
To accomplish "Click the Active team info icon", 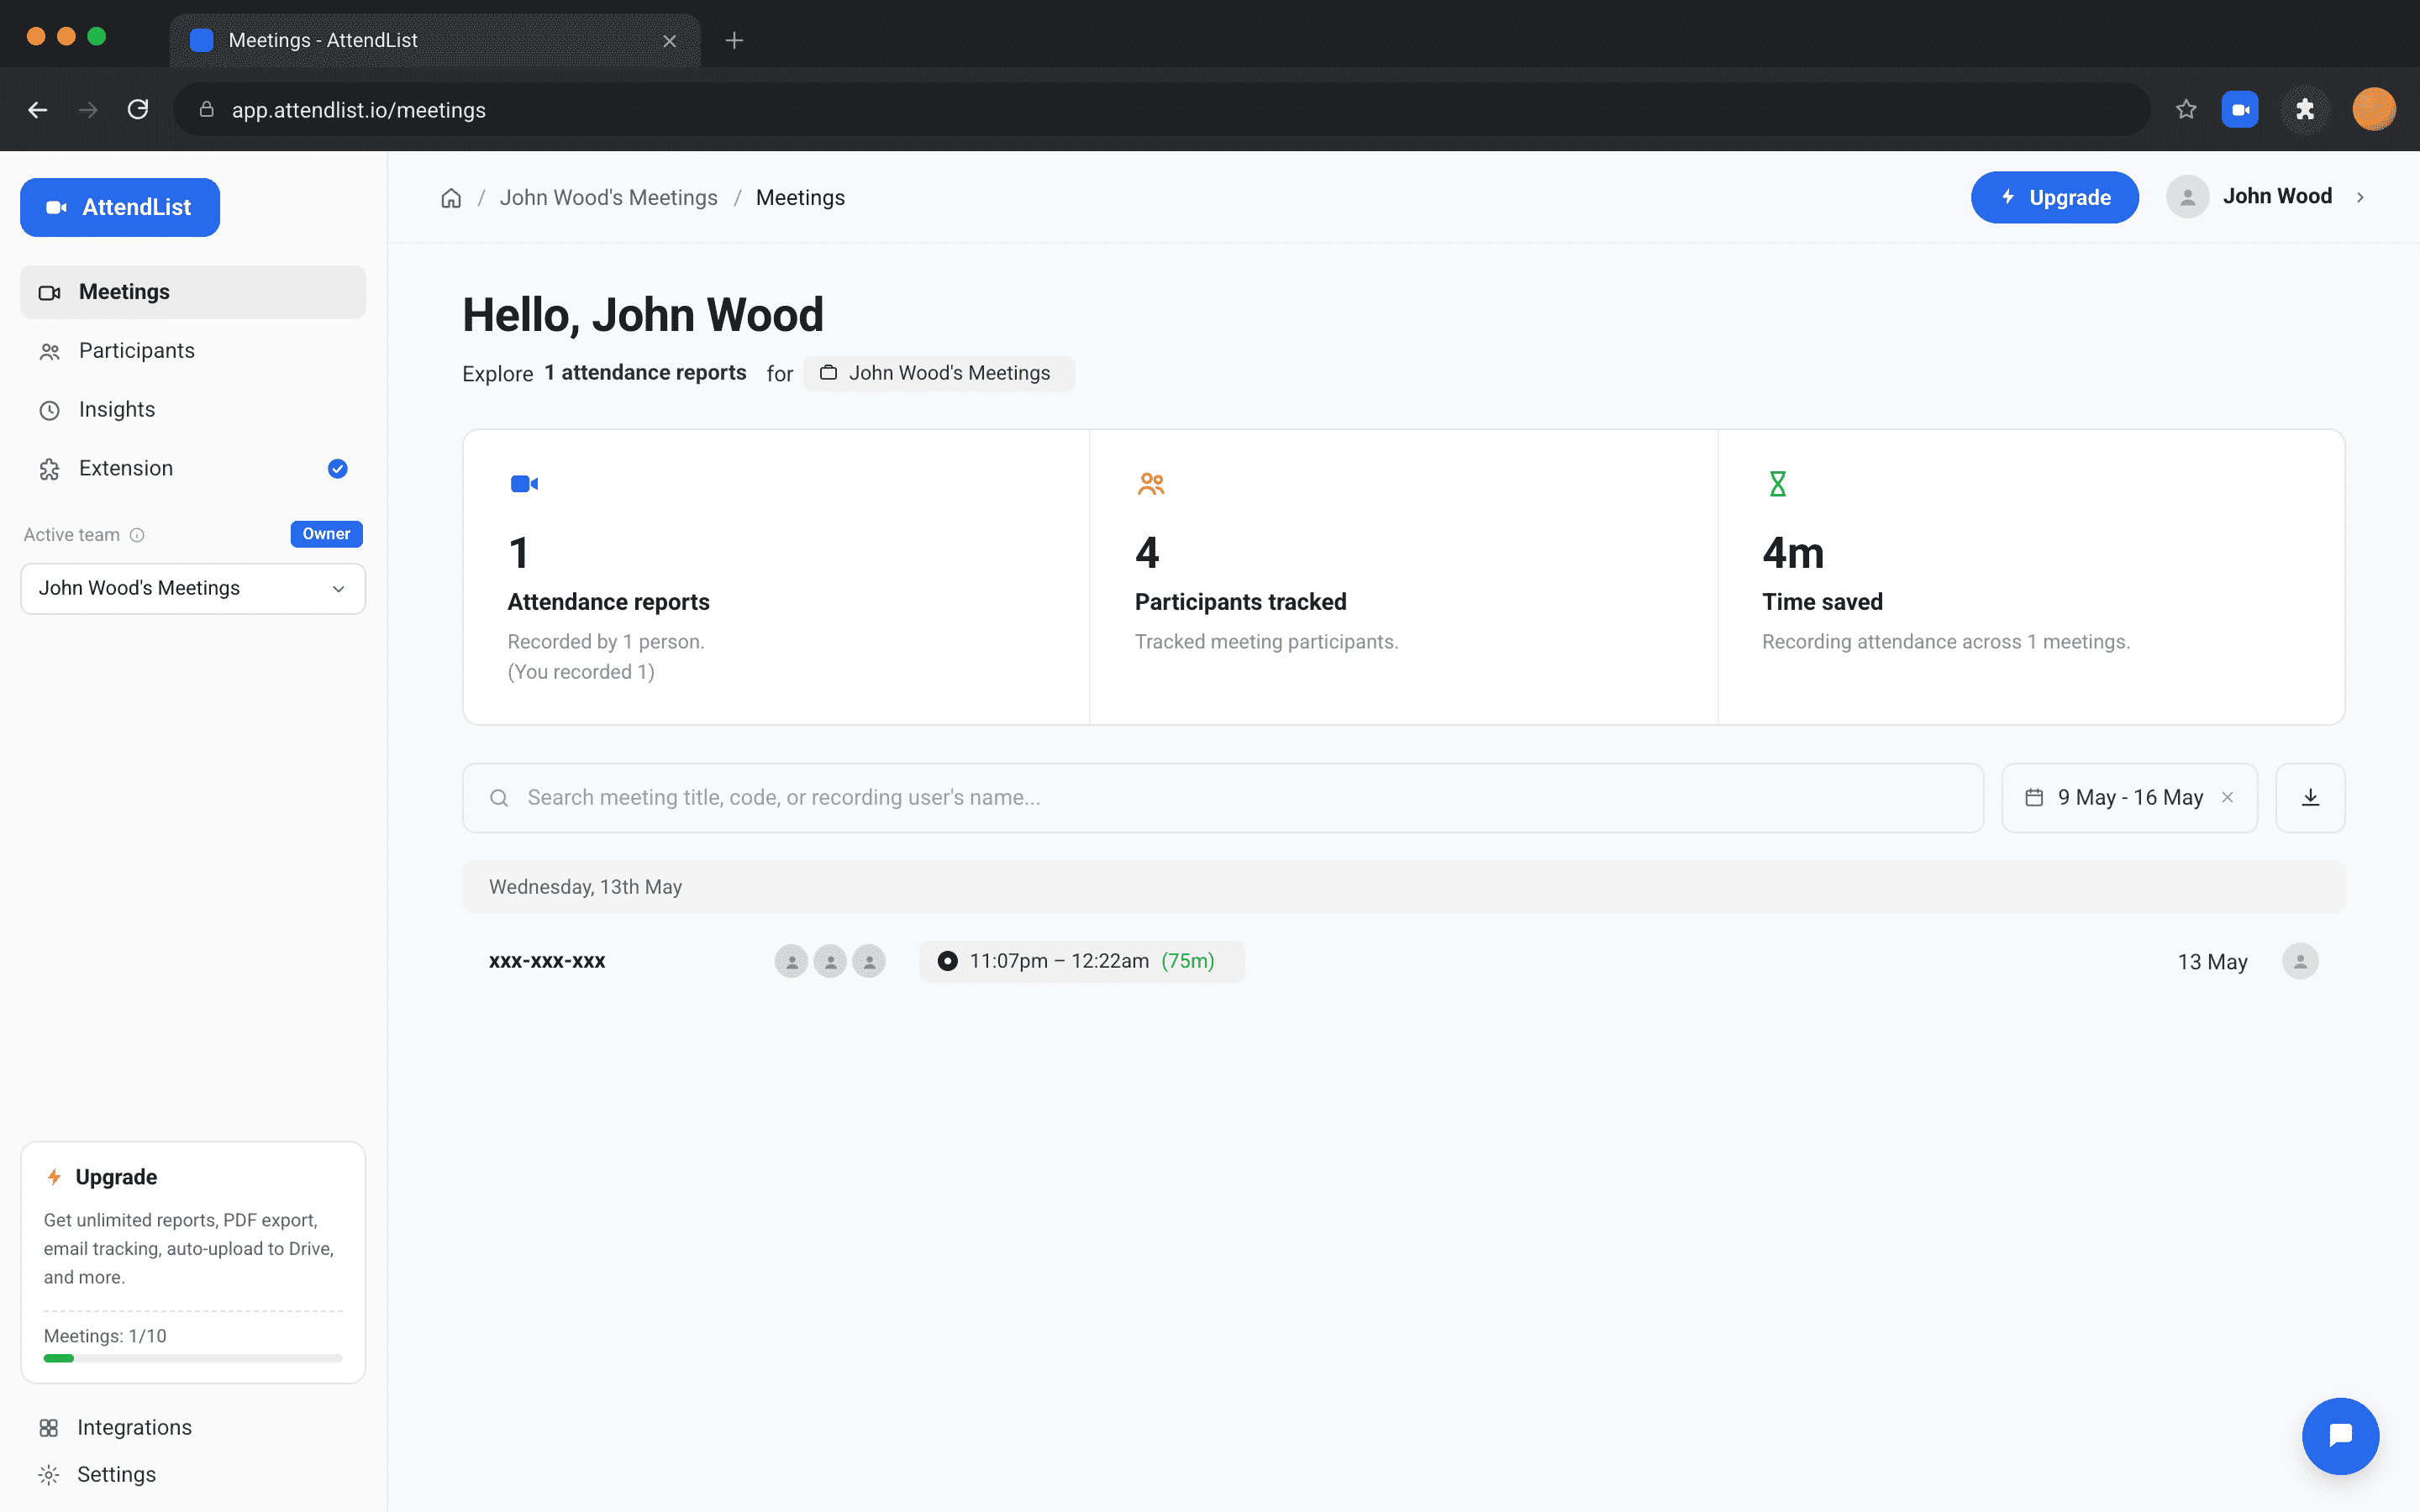I will point(137,535).
